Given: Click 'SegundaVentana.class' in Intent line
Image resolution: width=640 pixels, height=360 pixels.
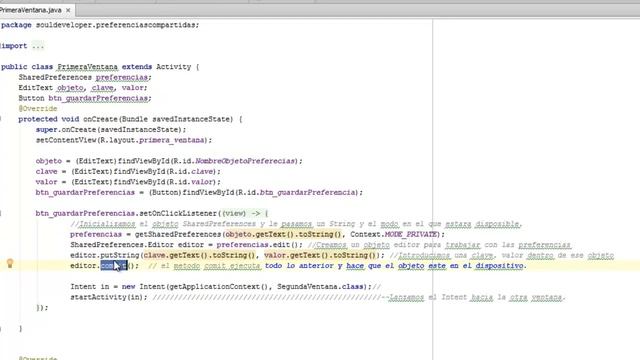Looking at the screenshot, I should point(320,287).
